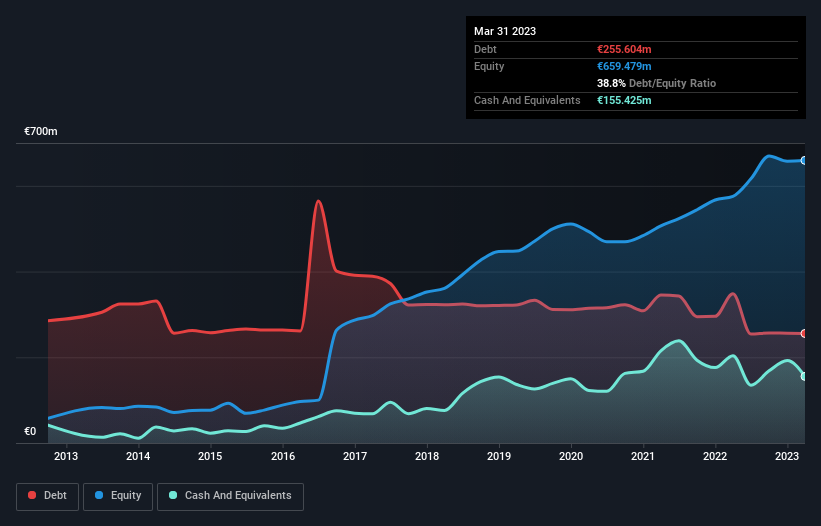Click the Equity value €659.479m
Image resolution: width=821 pixels, height=526 pixels.
point(624,66)
